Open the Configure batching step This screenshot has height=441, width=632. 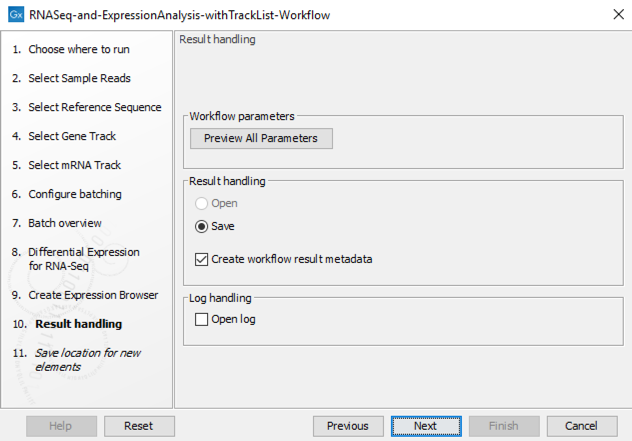point(75,194)
